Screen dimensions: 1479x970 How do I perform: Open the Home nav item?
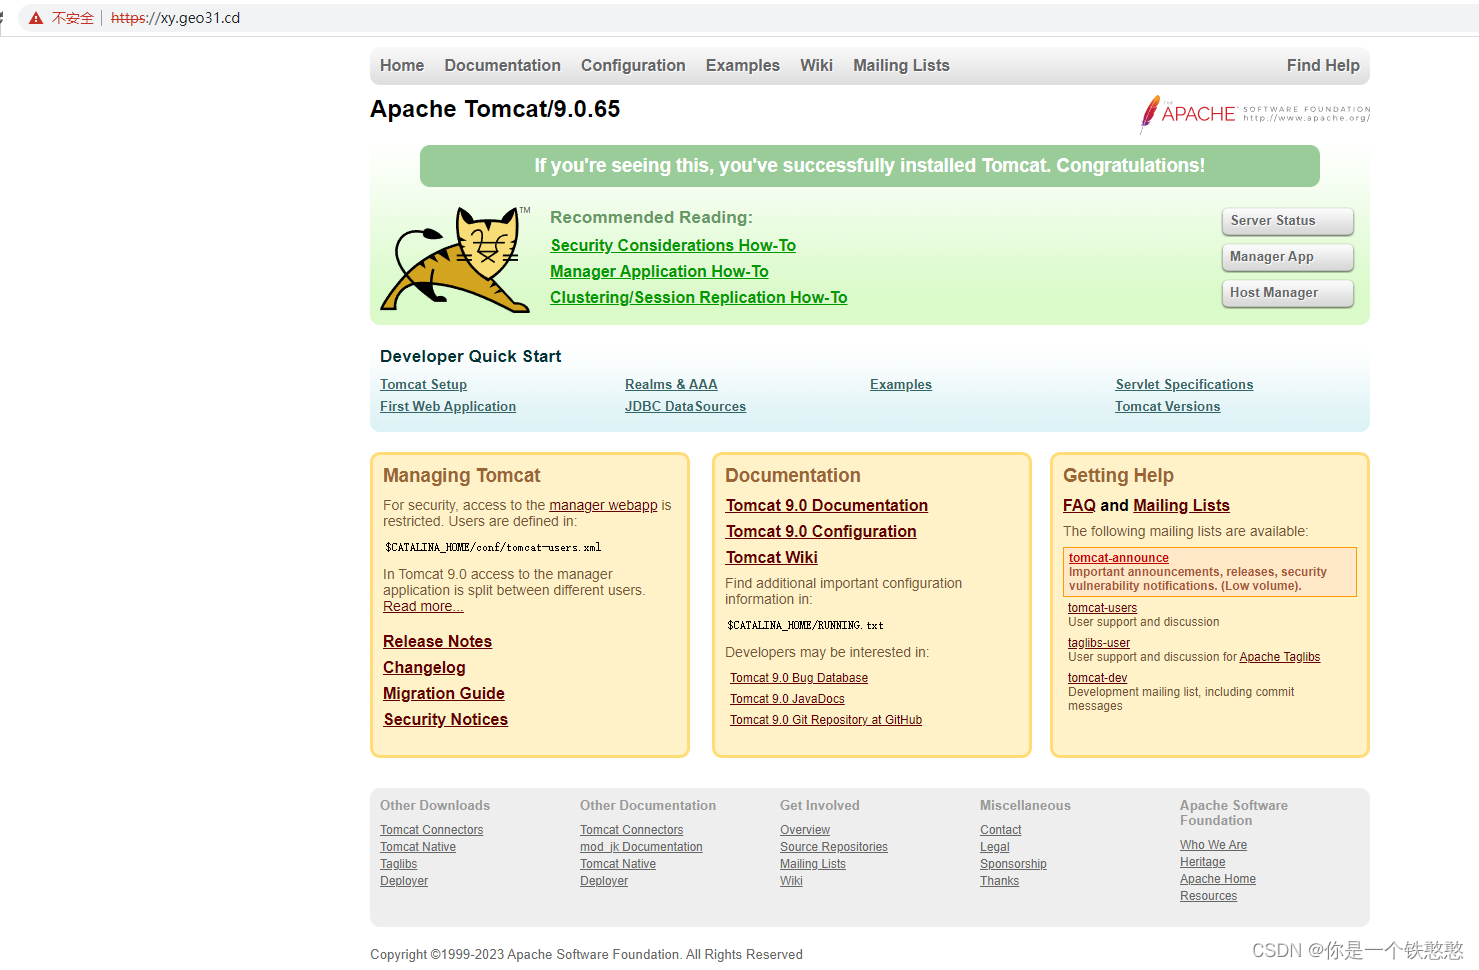coord(402,65)
